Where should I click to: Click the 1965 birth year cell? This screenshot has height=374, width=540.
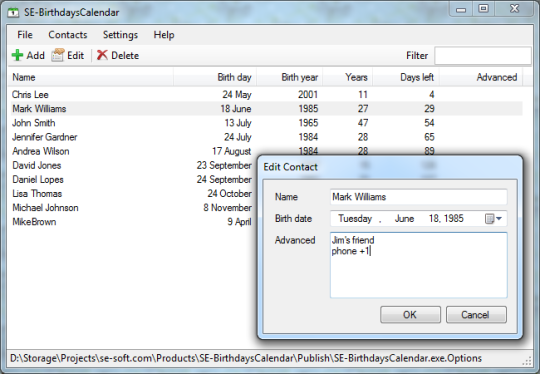308,123
